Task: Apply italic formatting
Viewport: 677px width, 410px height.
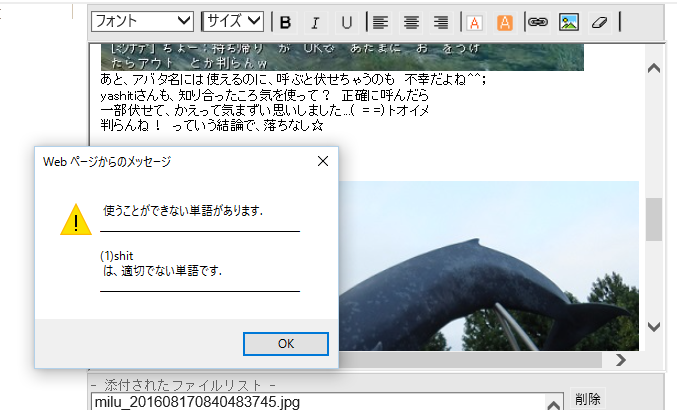Action: (316, 22)
